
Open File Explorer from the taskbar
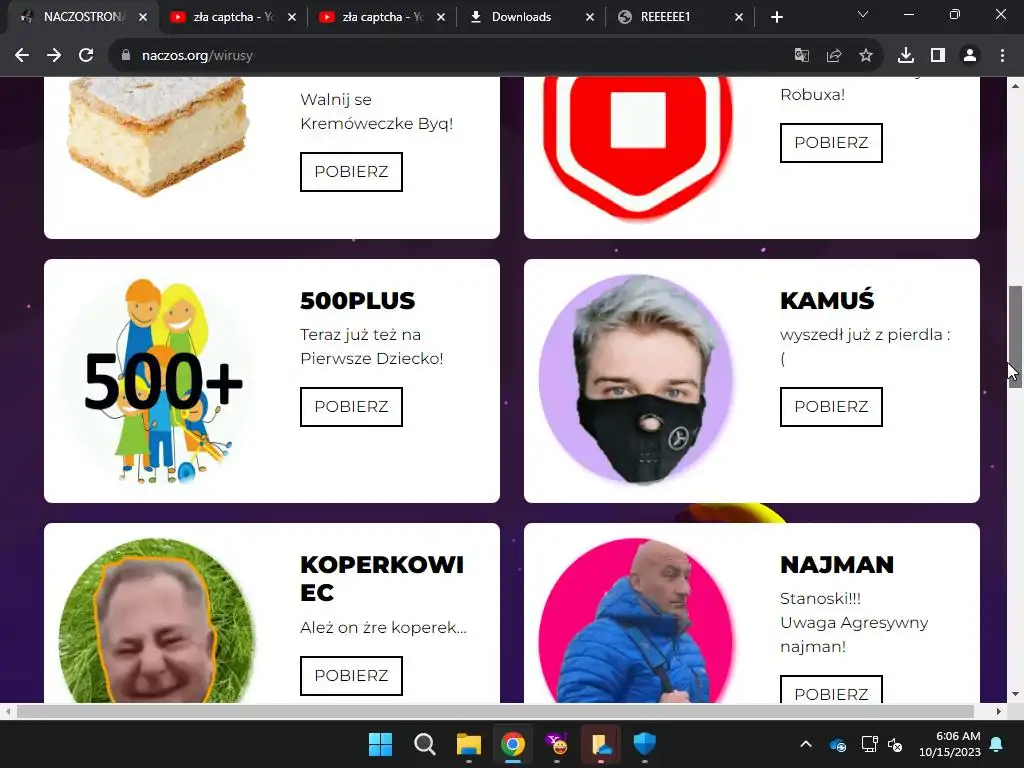pyautogui.click(x=468, y=744)
